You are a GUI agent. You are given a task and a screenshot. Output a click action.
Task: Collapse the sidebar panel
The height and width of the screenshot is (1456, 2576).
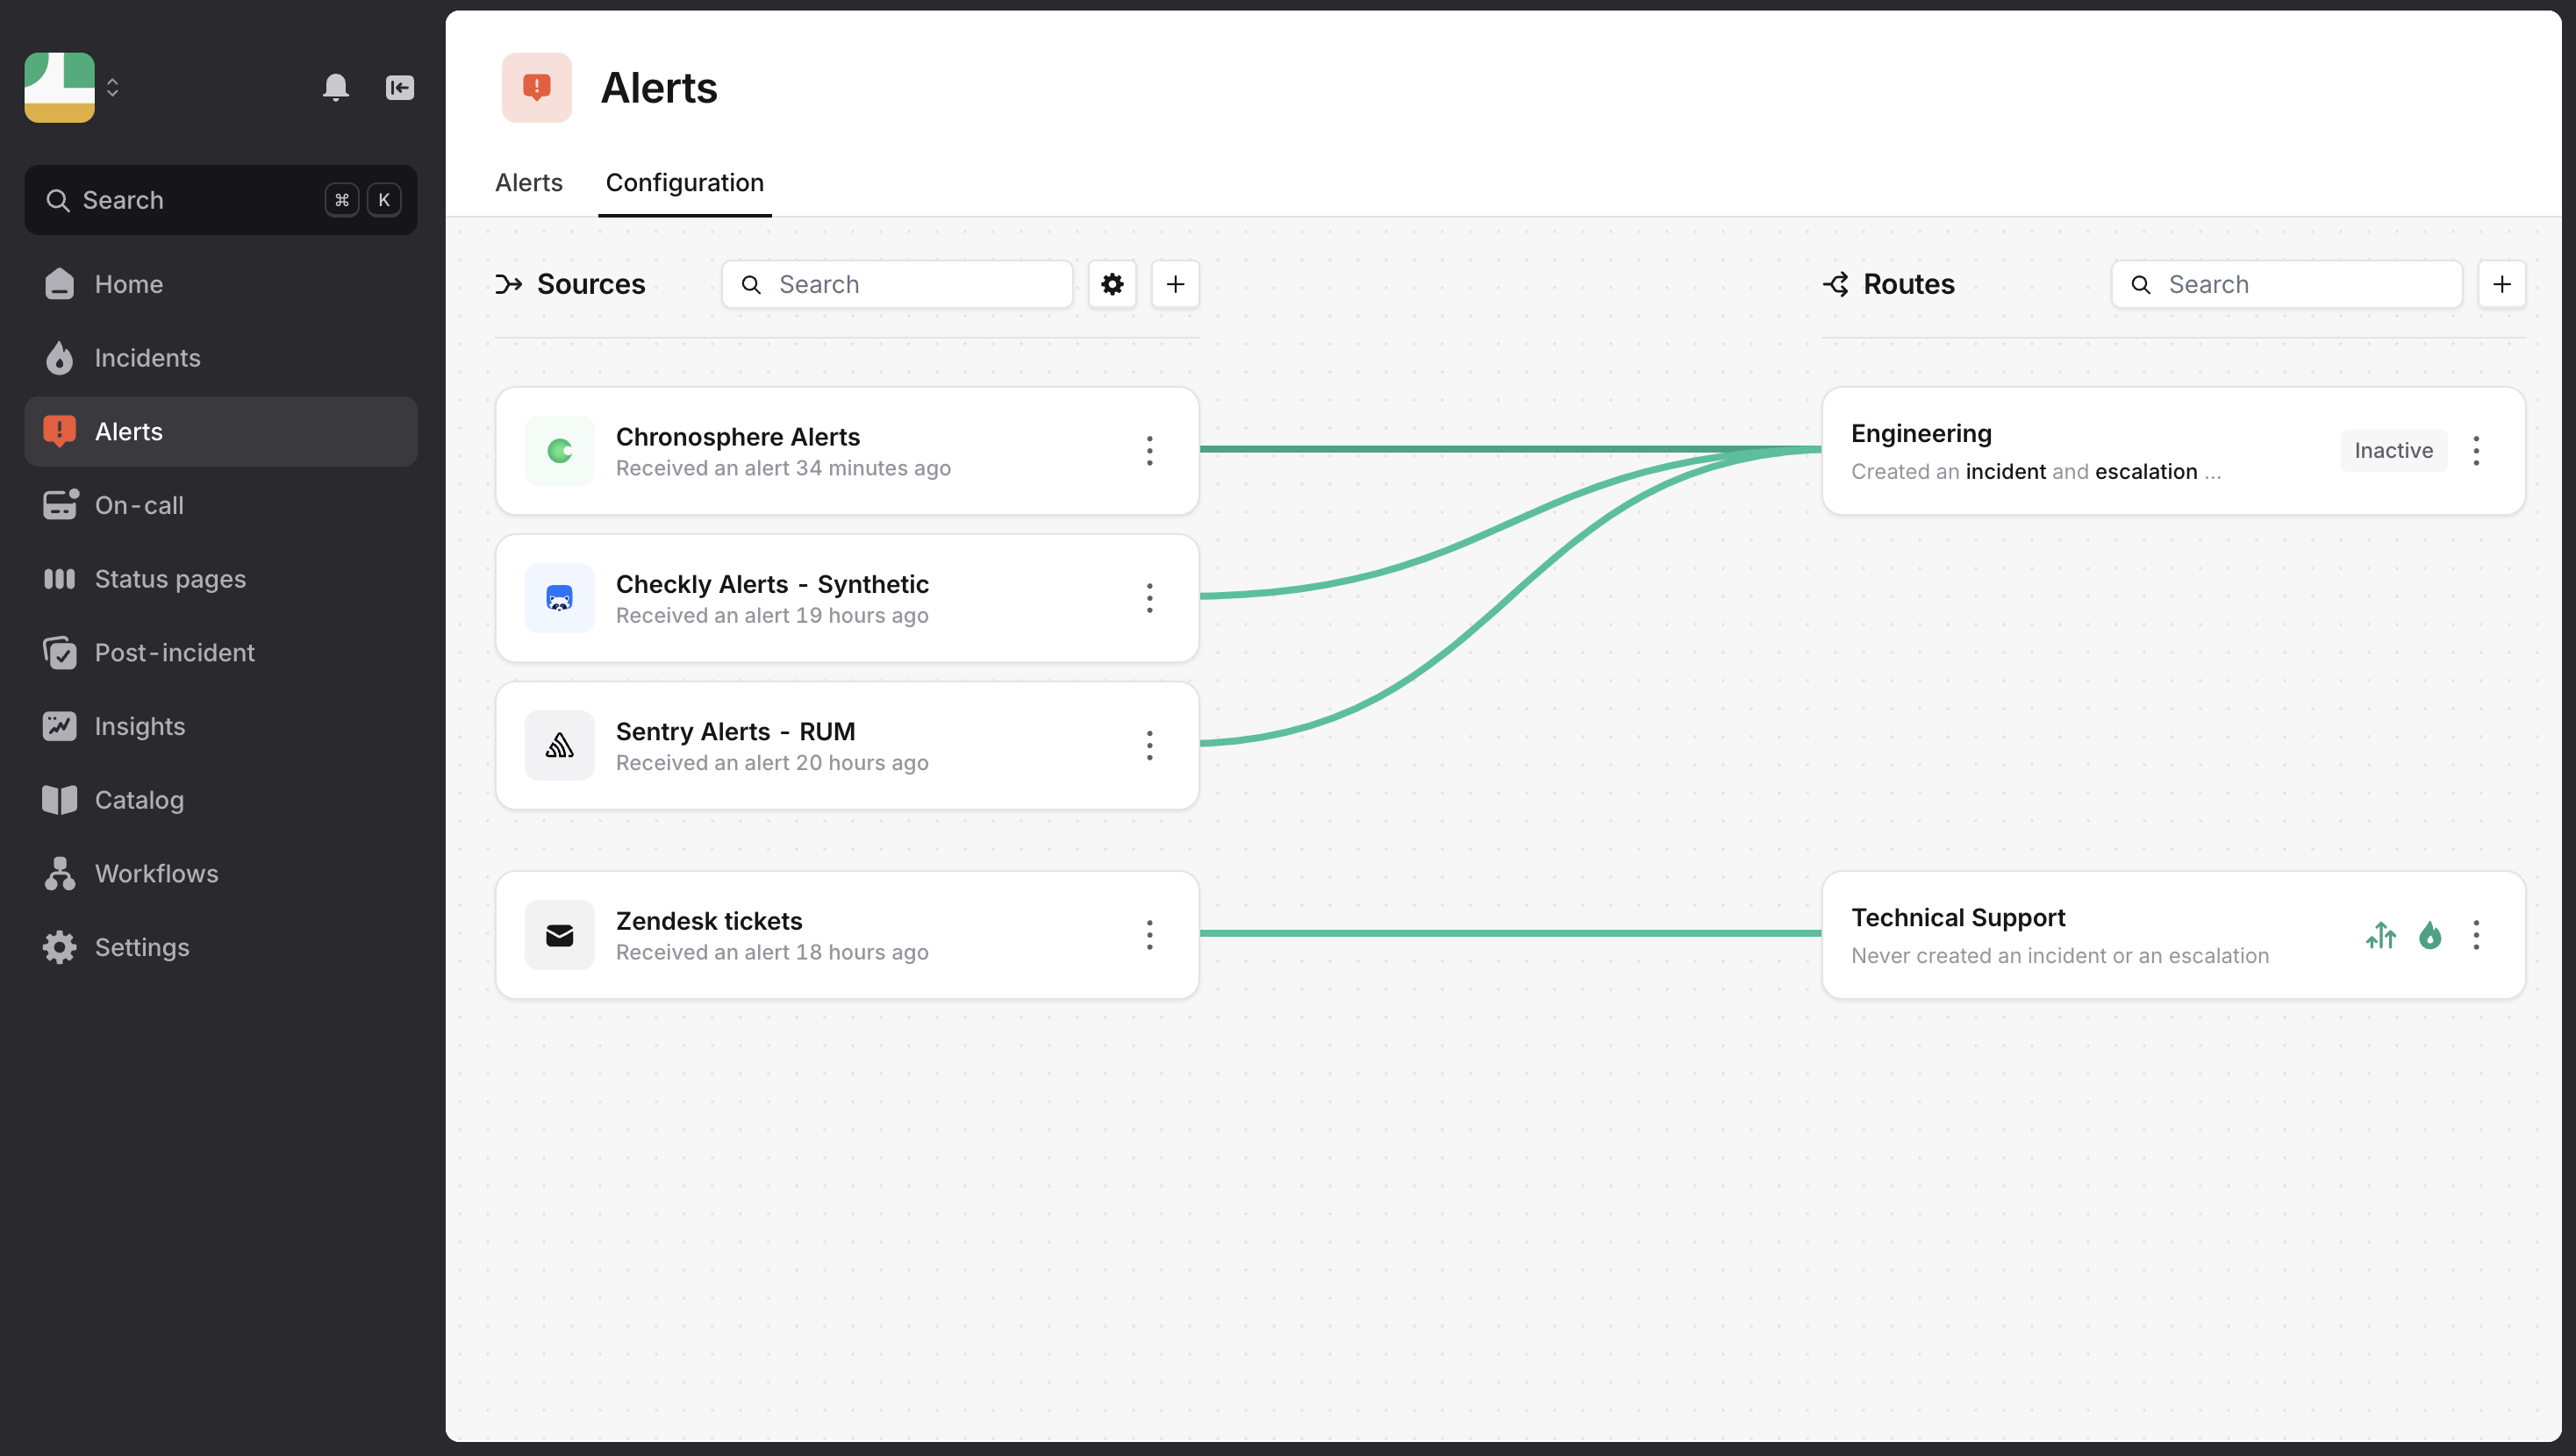click(x=400, y=88)
